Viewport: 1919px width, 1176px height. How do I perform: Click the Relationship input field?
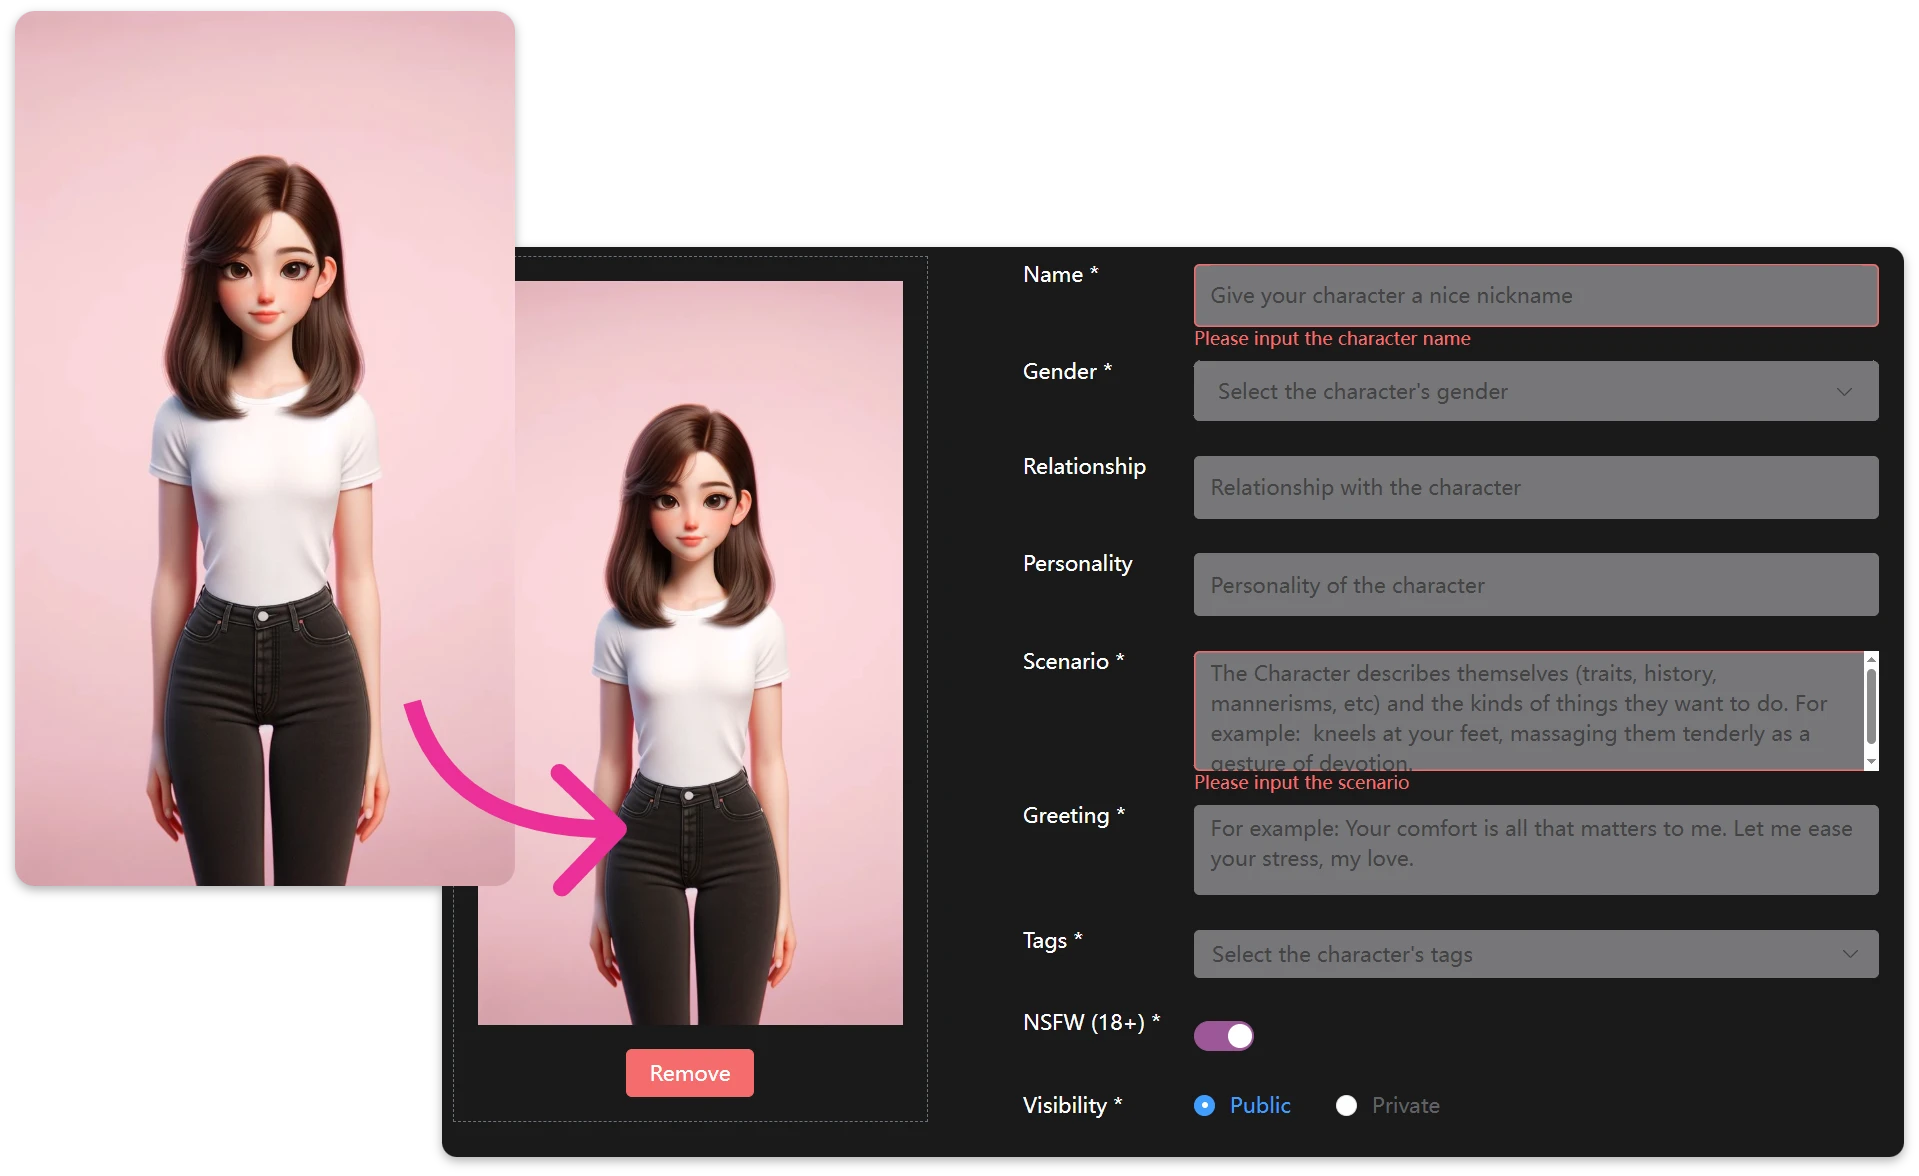click(1536, 487)
